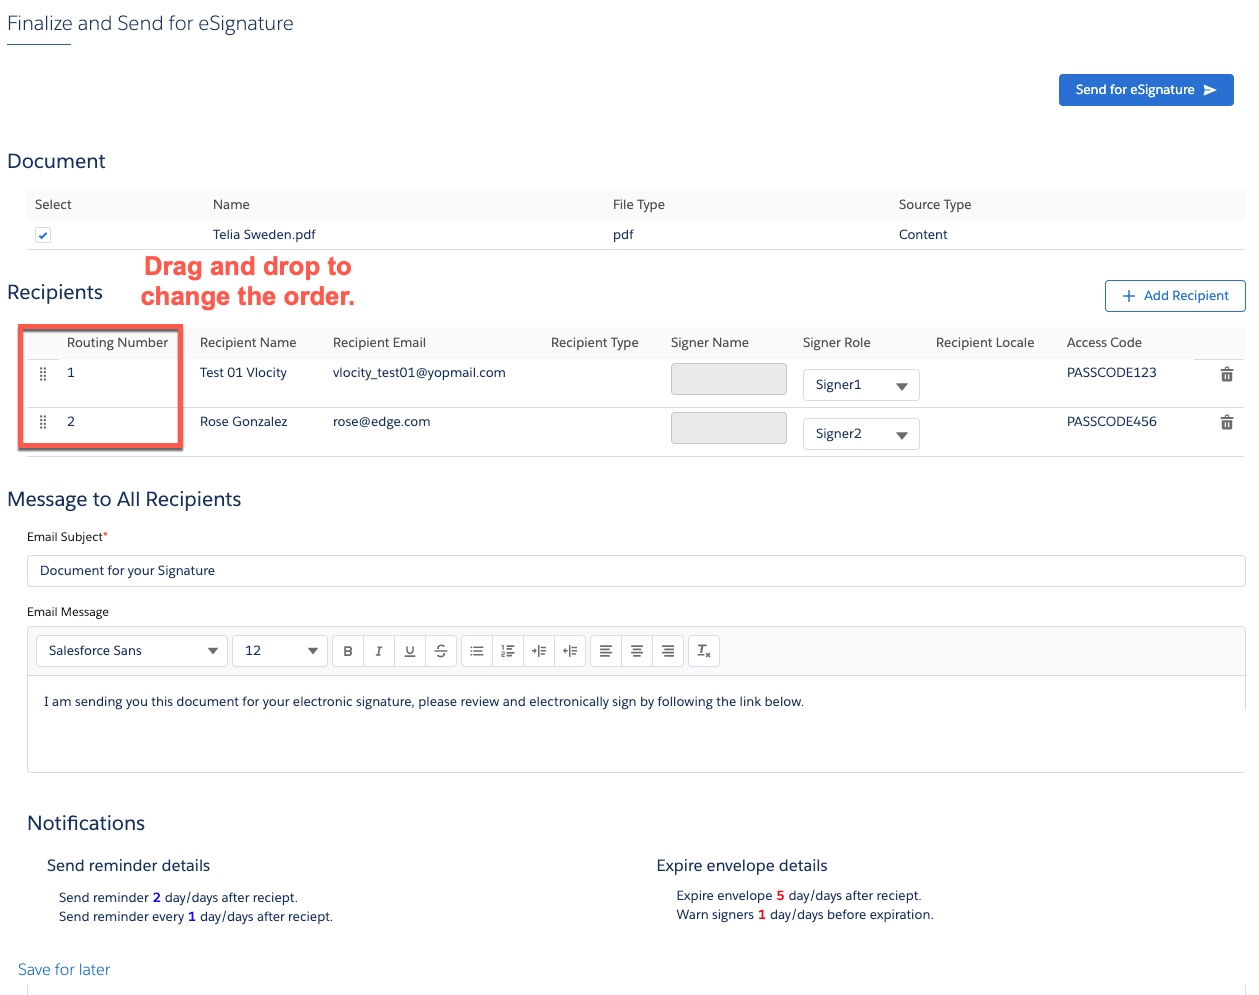Click the drag handle for routing number 2
This screenshot has height=995, width=1259.
(43, 422)
